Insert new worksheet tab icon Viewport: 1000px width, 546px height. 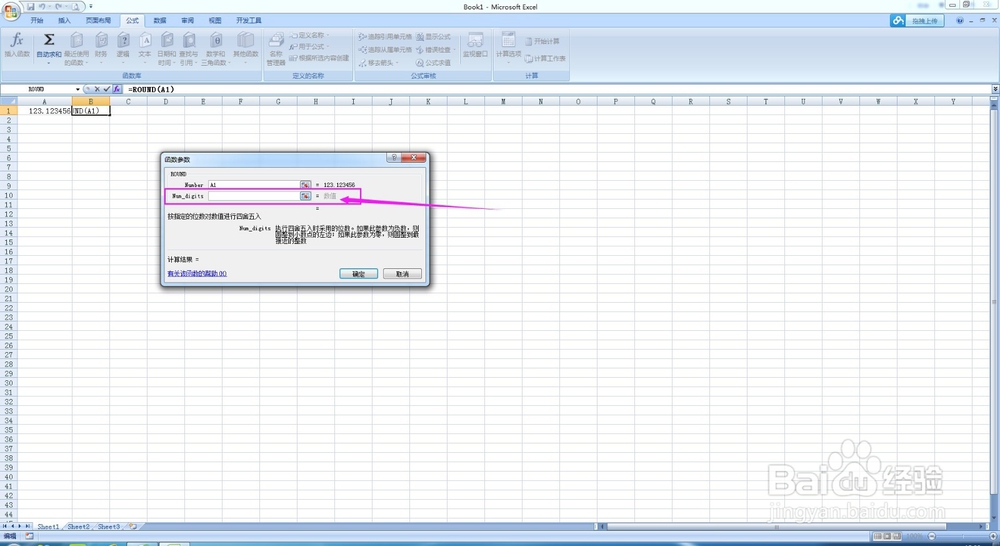coord(133,527)
